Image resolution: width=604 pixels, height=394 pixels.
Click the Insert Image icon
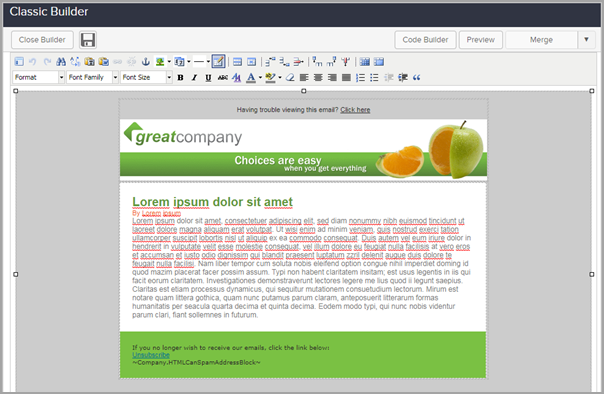[x=160, y=62]
